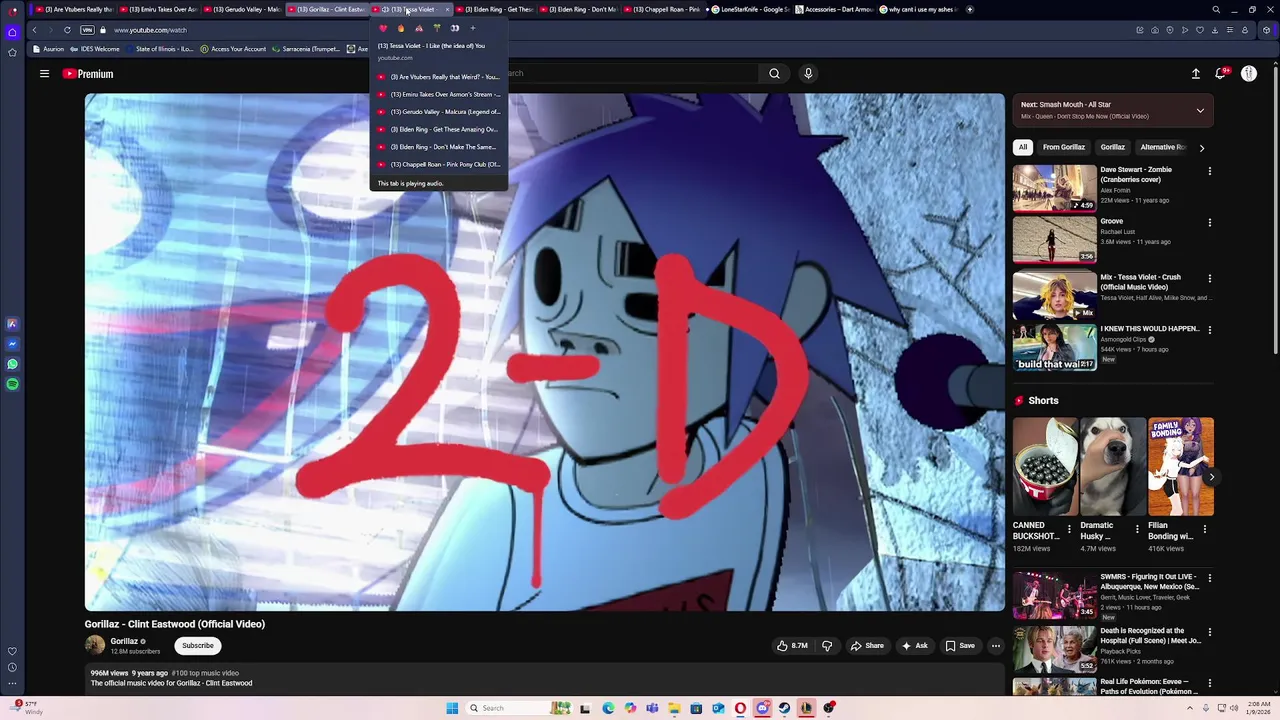Open options for Tessa Violet Crush mix
The height and width of the screenshot is (720, 1280).
tap(1210, 279)
